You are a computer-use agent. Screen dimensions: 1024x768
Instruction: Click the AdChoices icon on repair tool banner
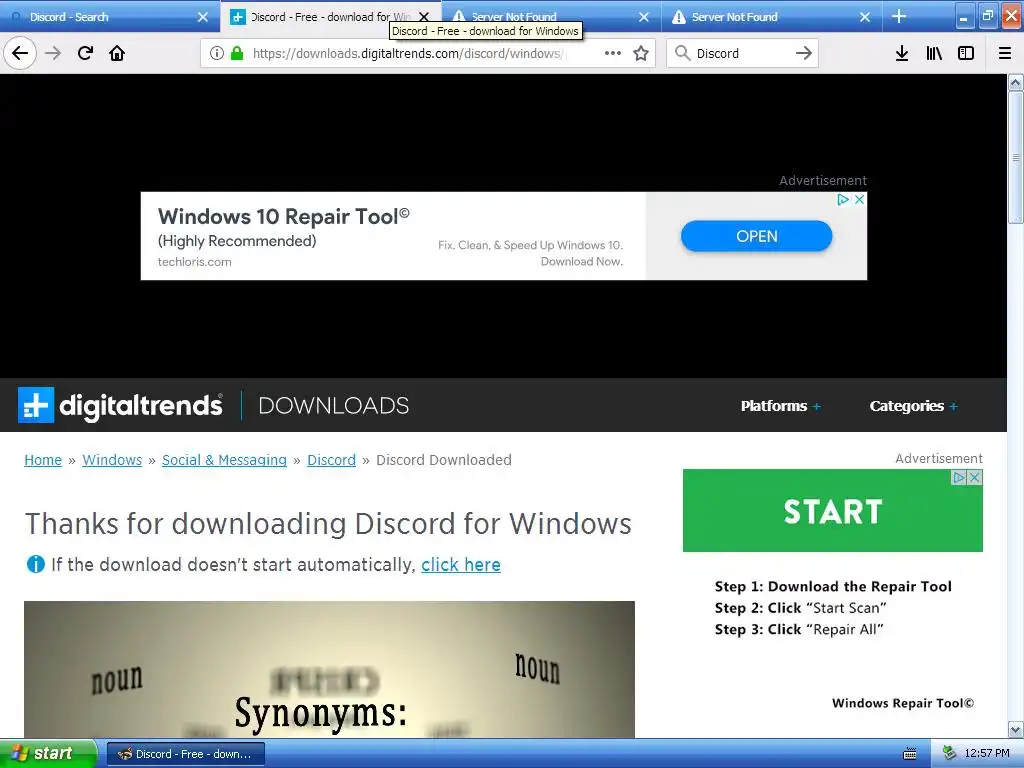click(x=843, y=200)
